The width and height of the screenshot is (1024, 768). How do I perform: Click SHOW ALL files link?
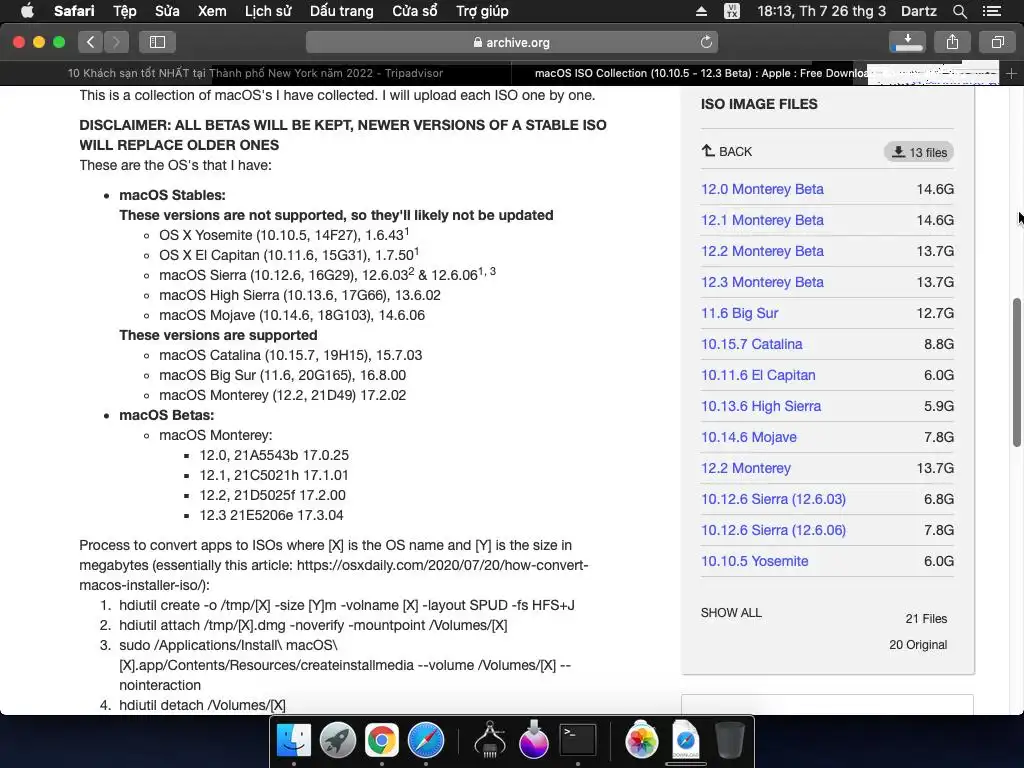pyautogui.click(x=731, y=613)
